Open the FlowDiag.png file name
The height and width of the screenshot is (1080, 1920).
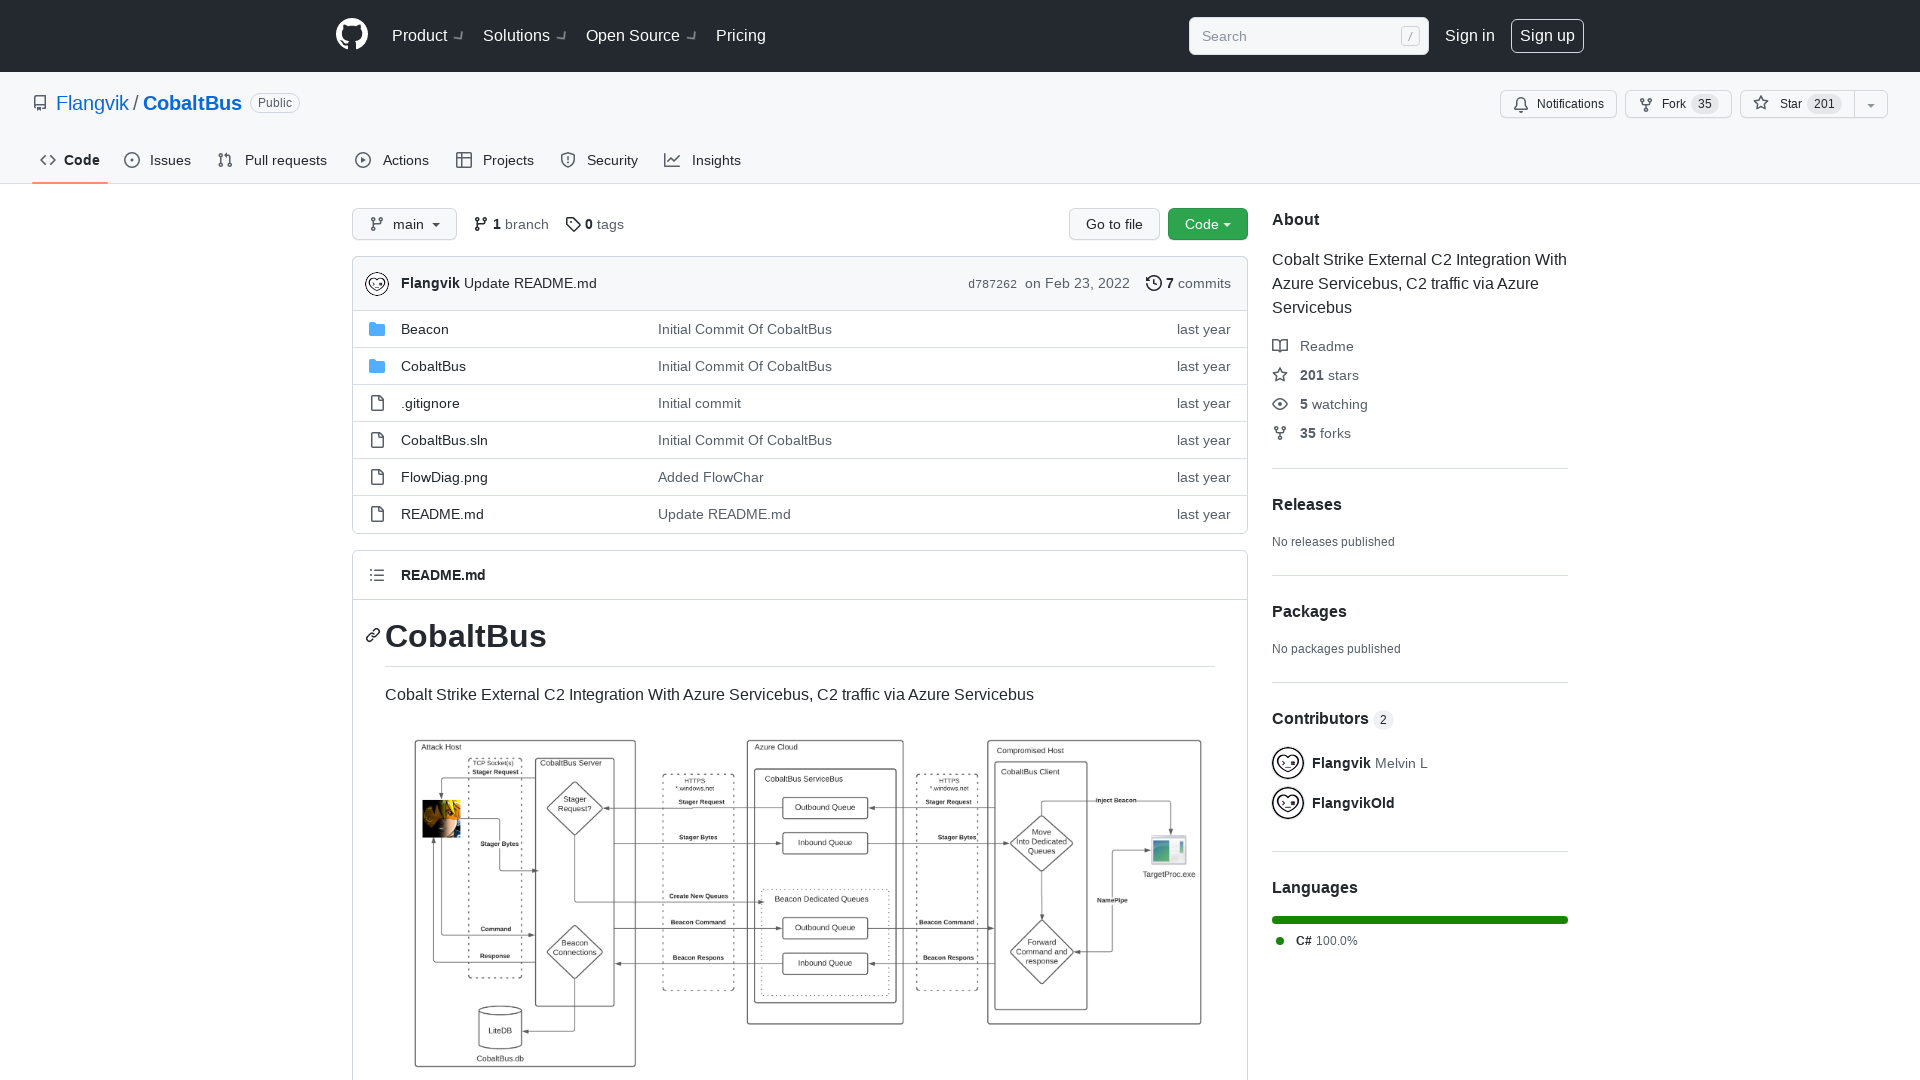pyautogui.click(x=444, y=477)
